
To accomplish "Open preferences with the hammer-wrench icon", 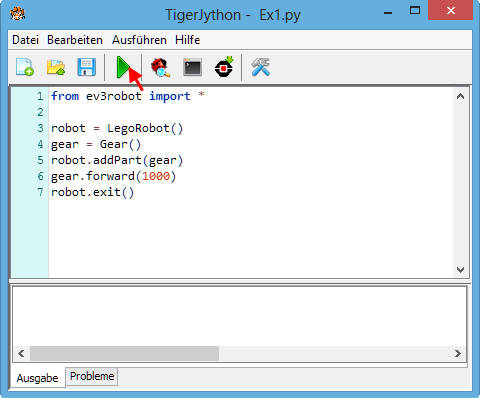I will pyautogui.click(x=260, y=67).
